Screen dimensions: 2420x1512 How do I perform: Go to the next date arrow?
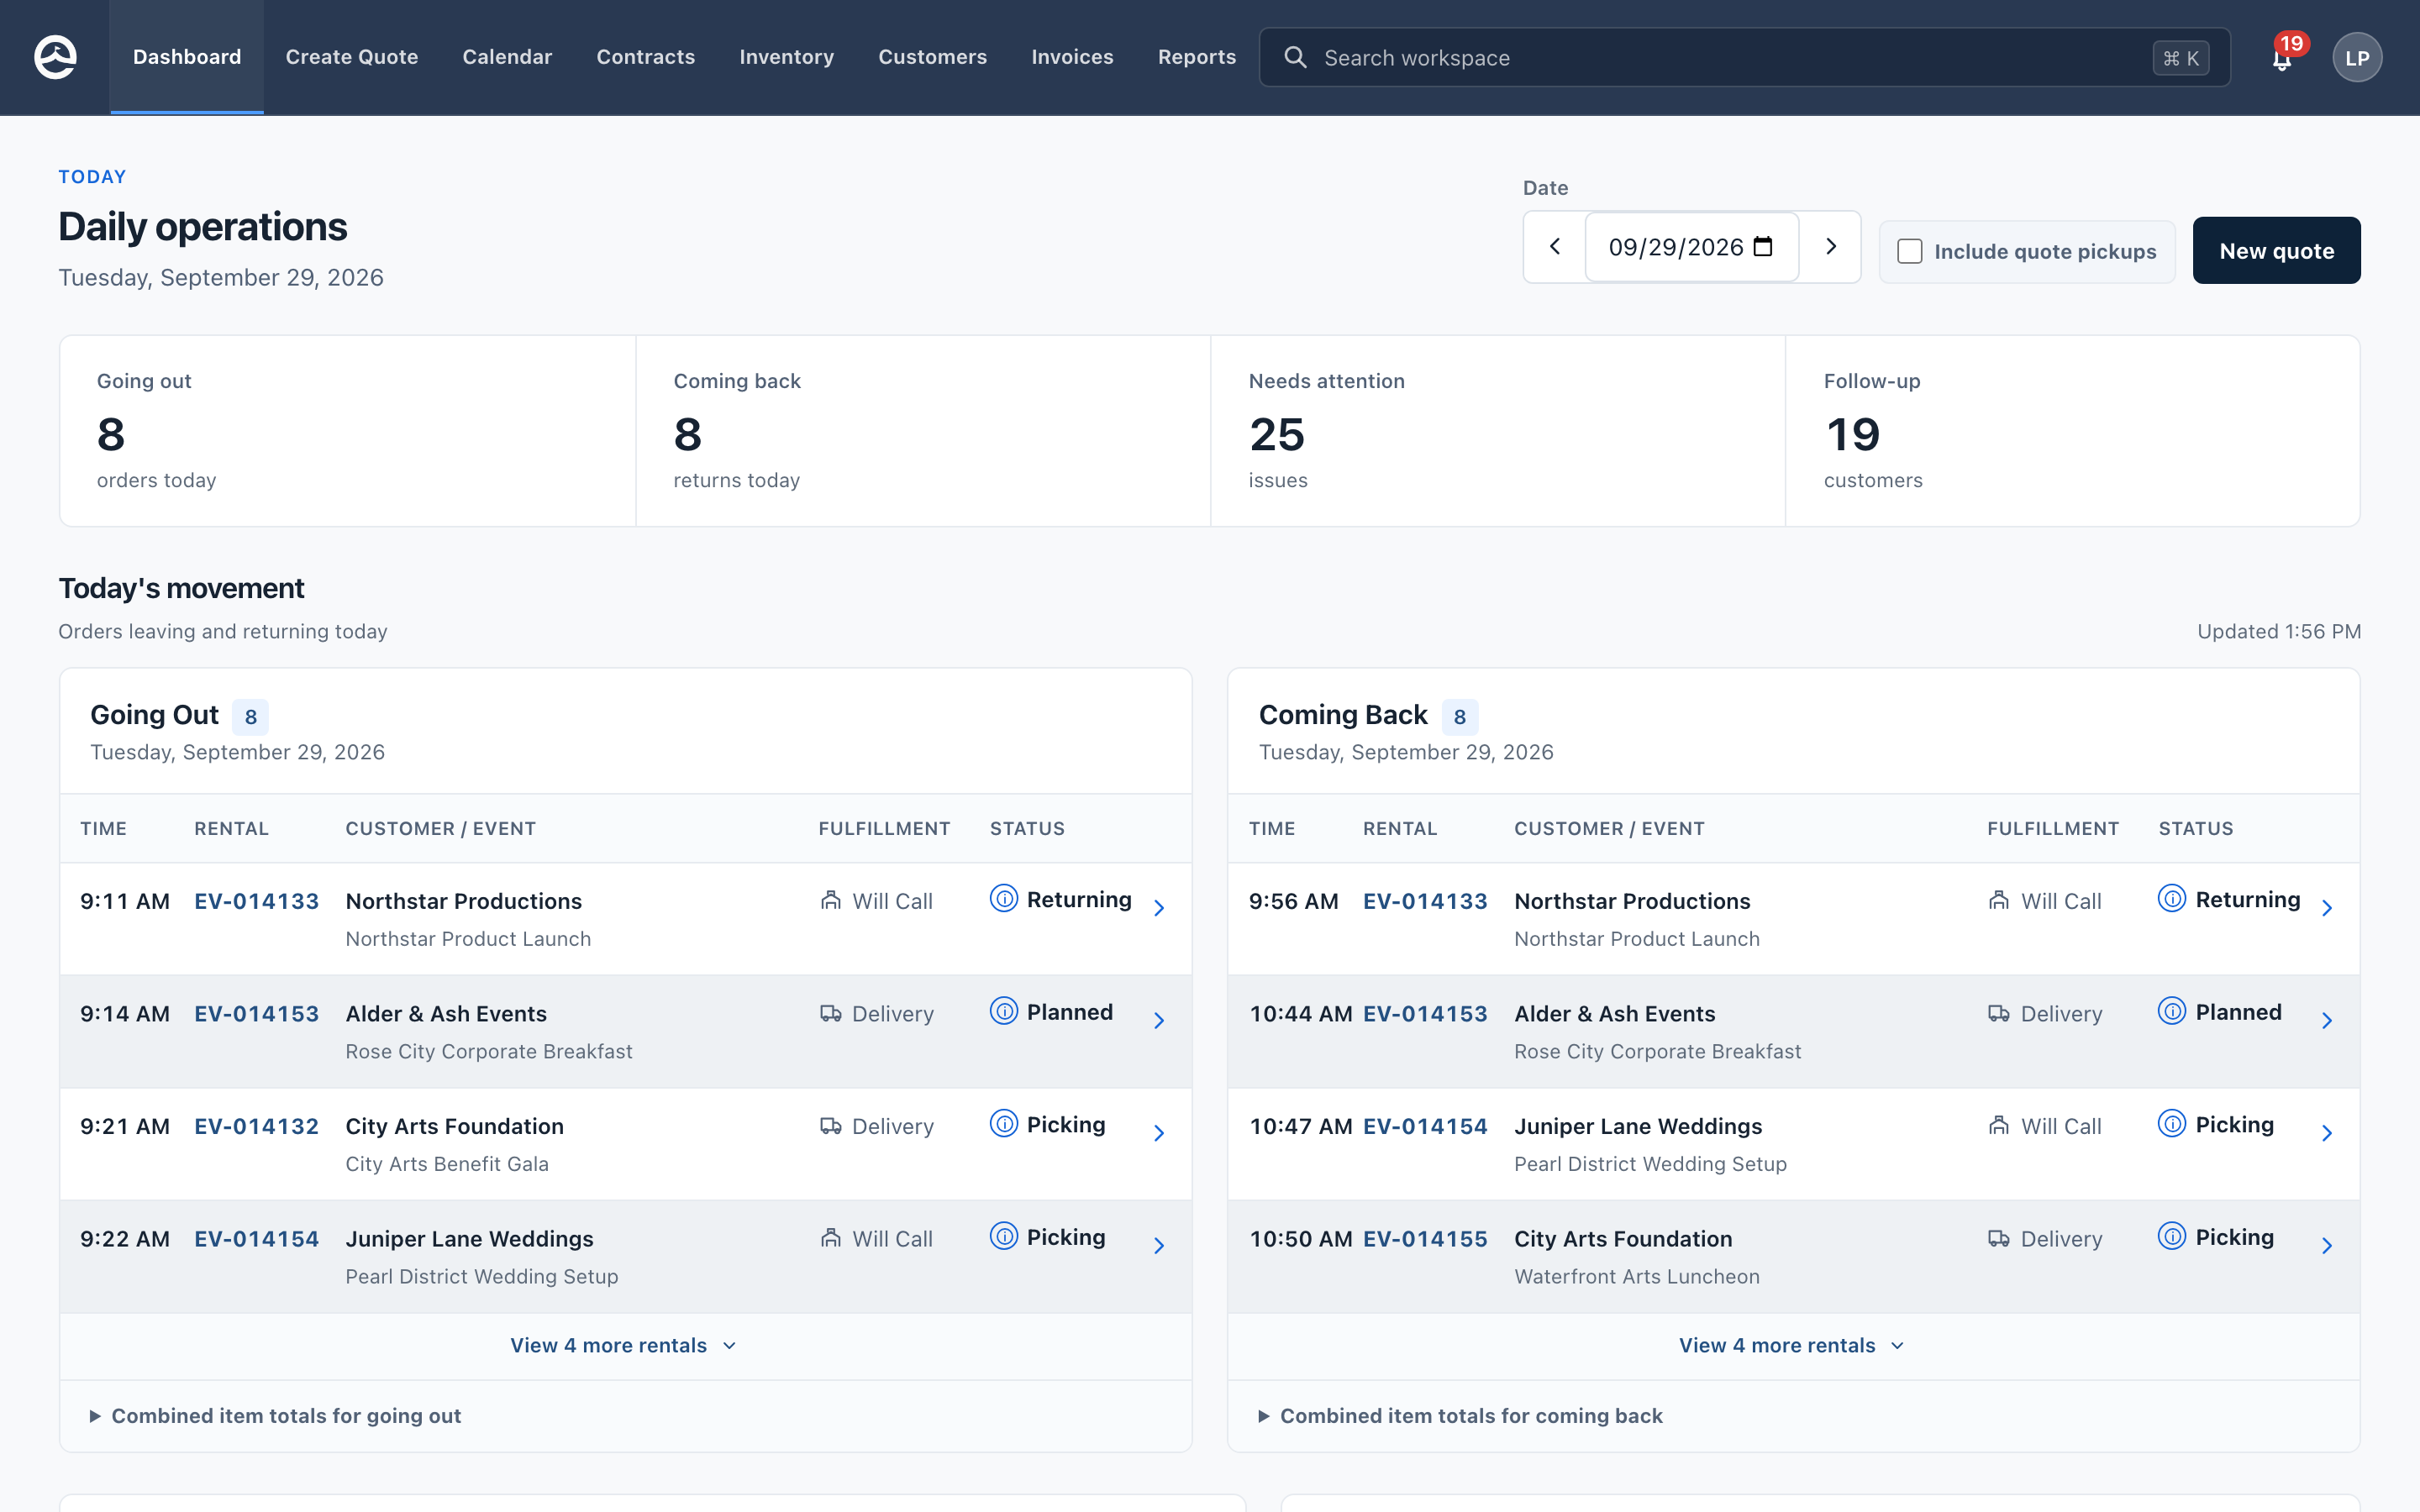1831,246
